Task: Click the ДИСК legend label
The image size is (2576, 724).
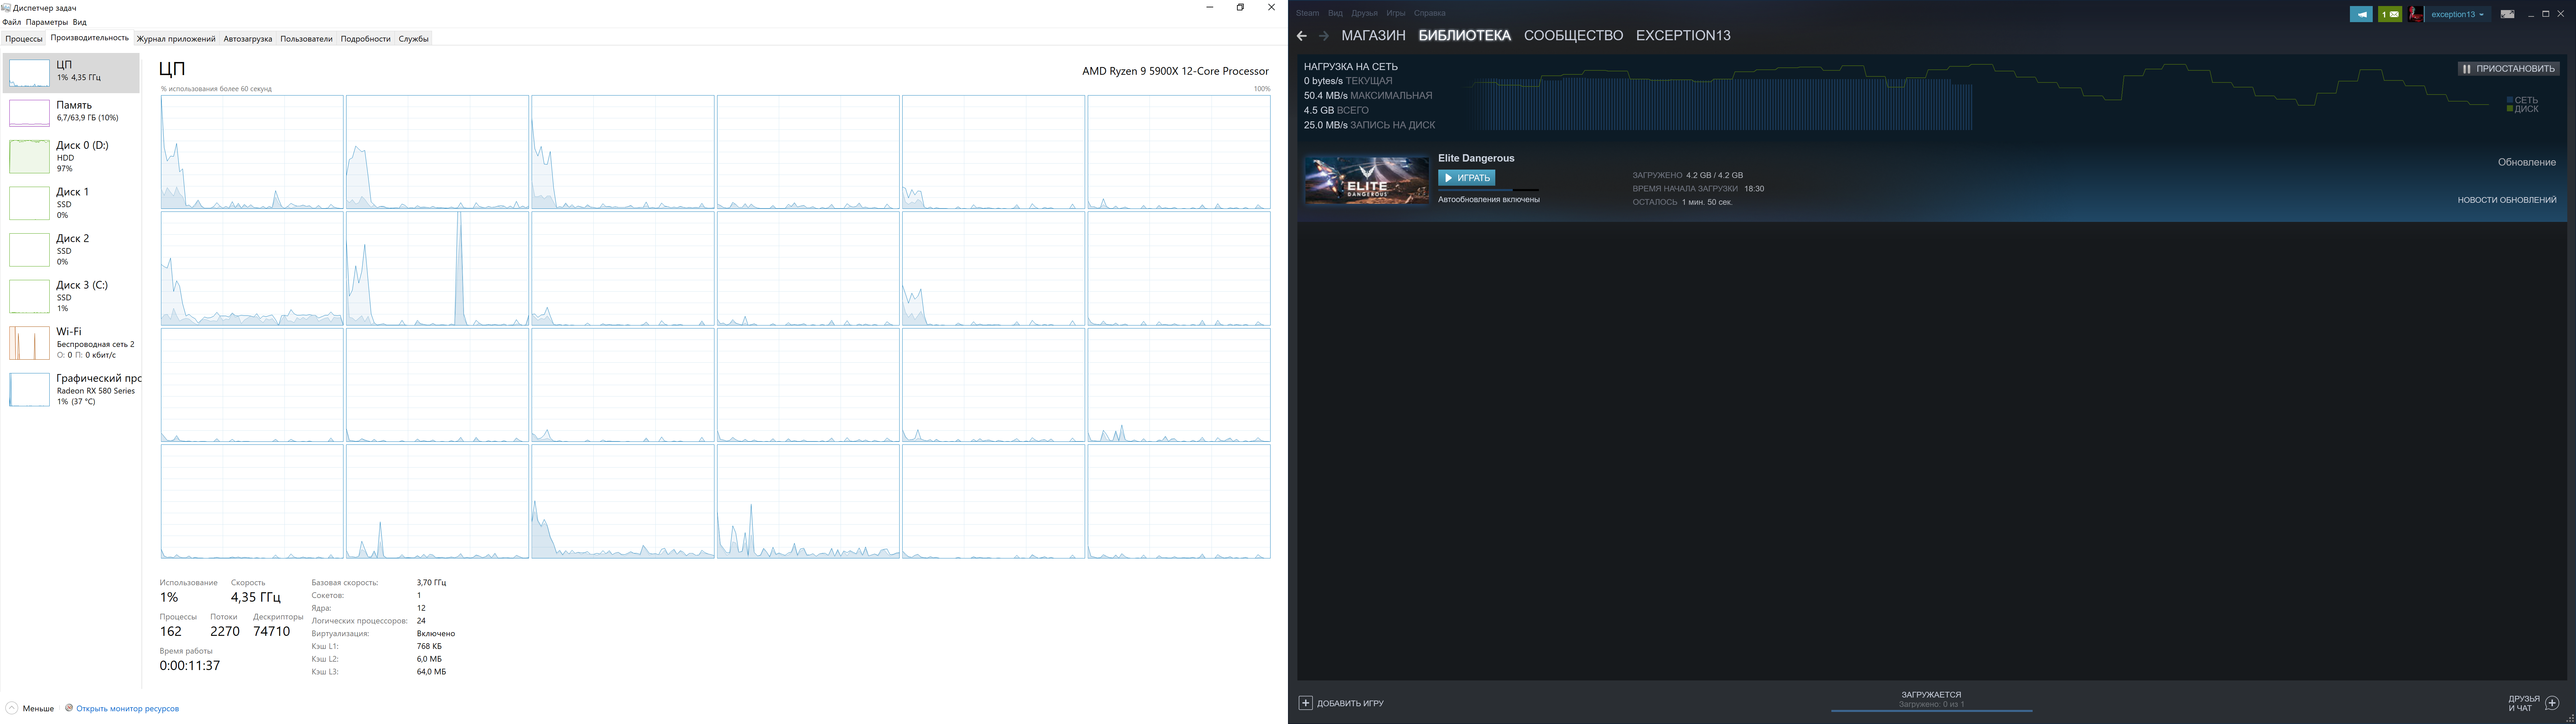Action: coord(2526,109)
